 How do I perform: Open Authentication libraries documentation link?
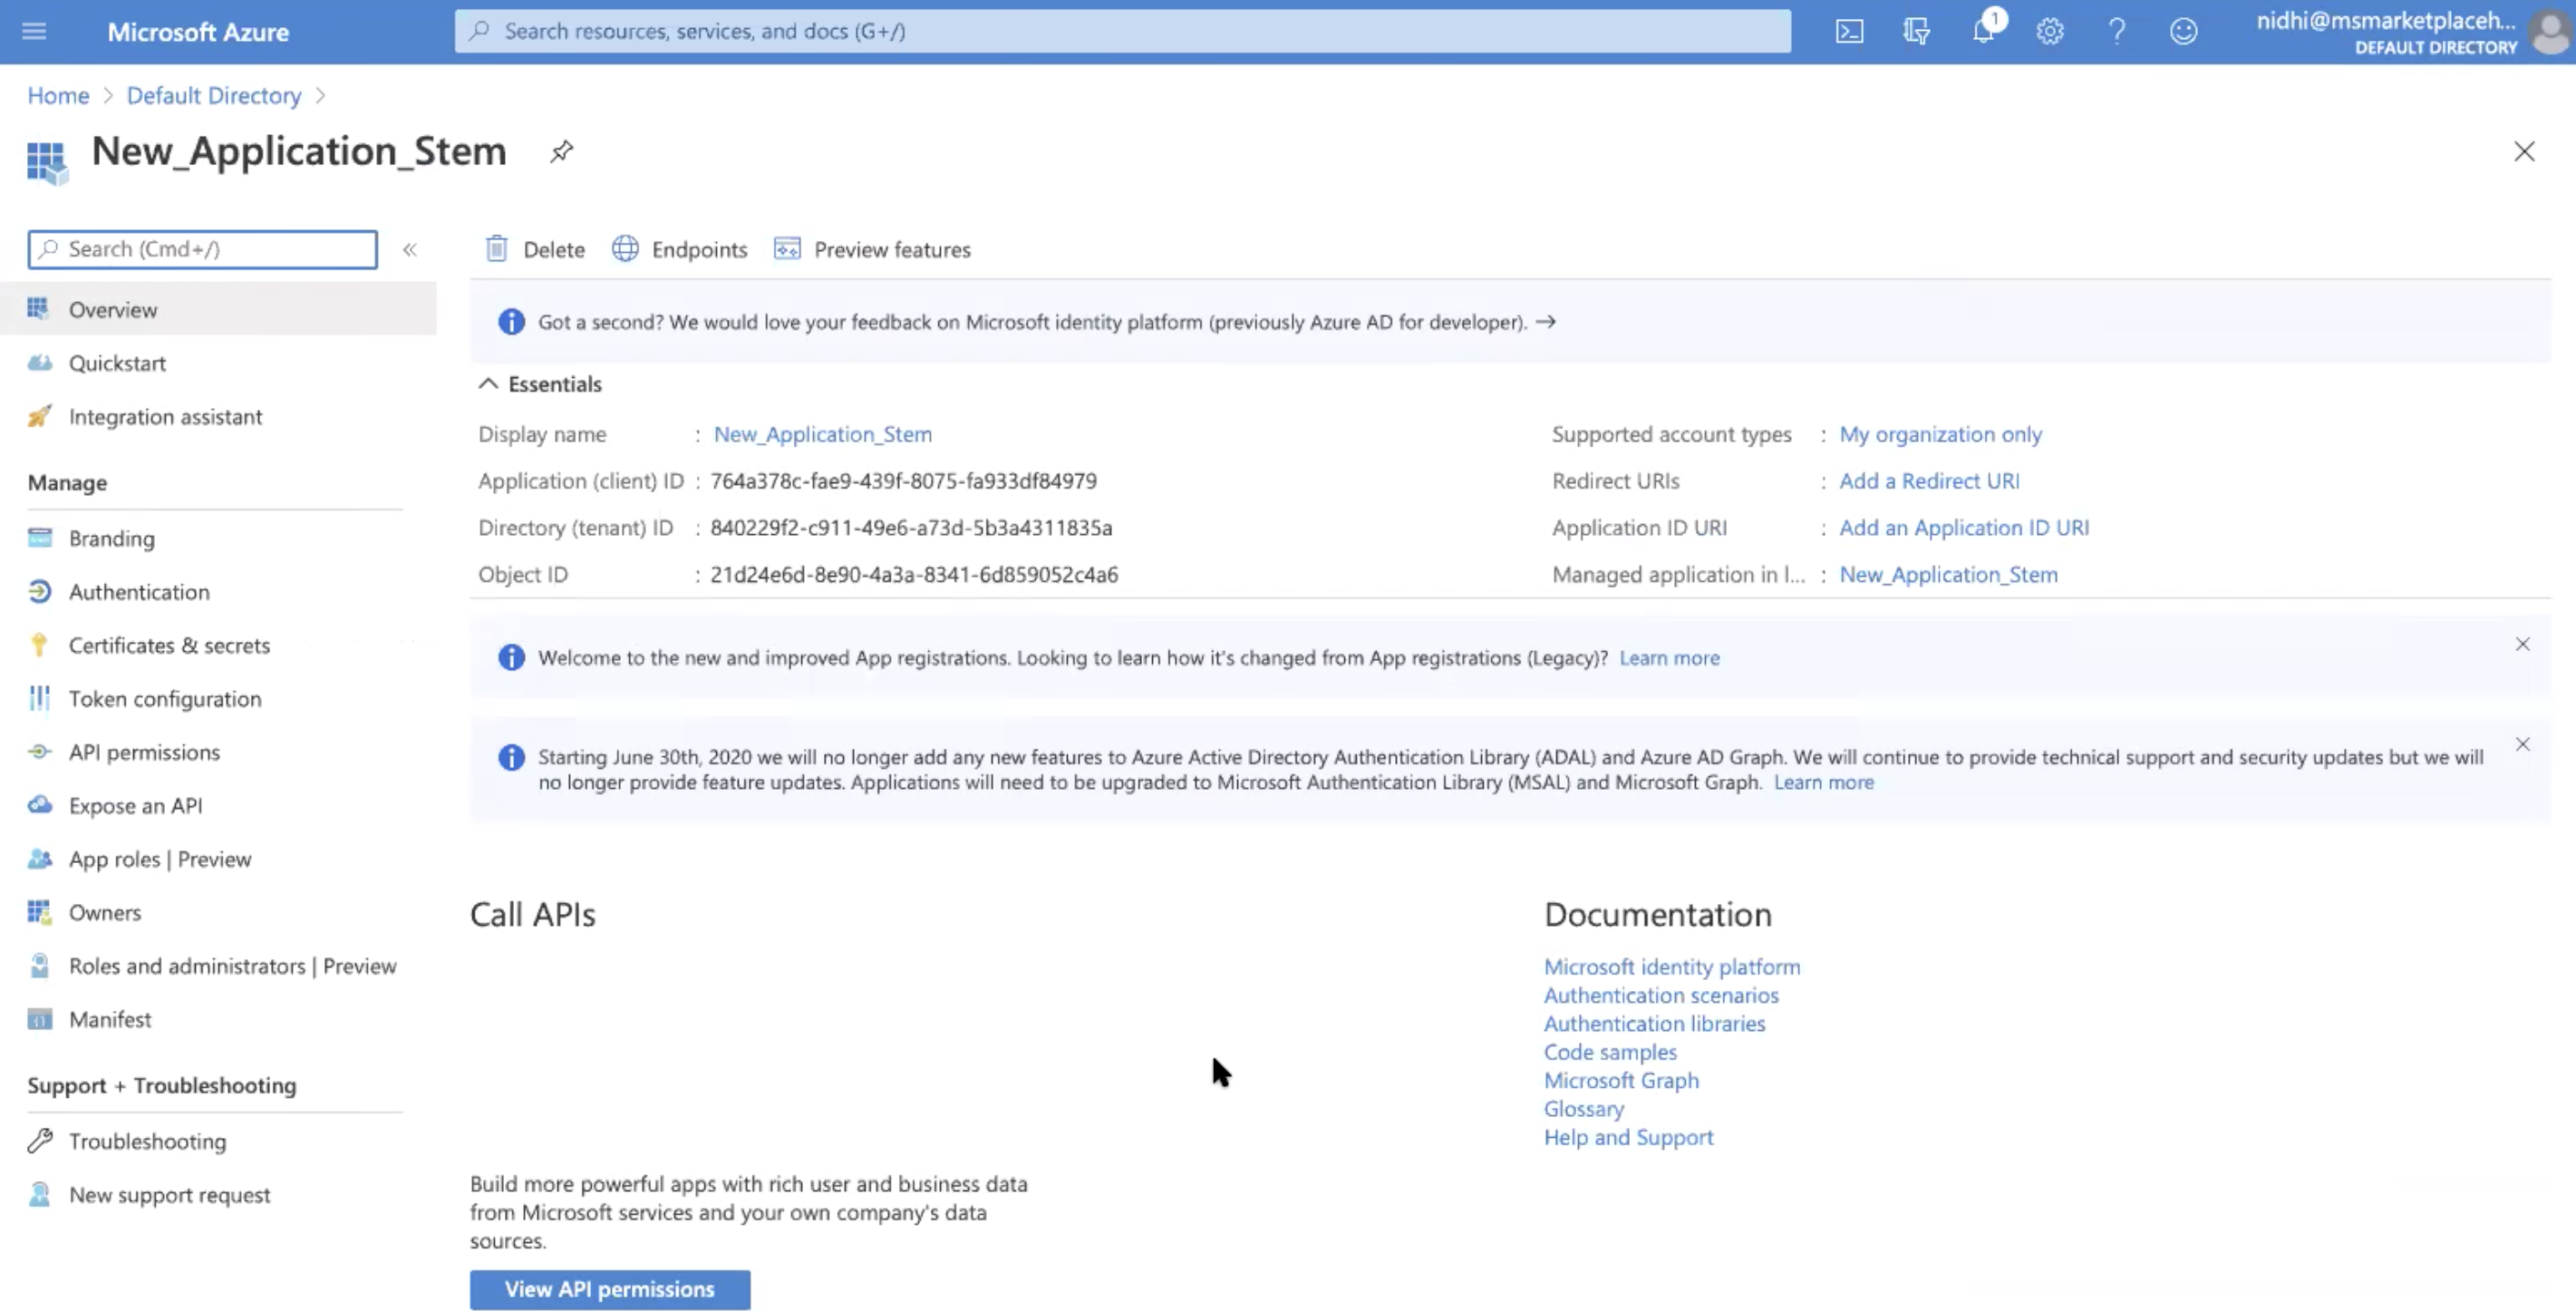tap(1654, 1024)
